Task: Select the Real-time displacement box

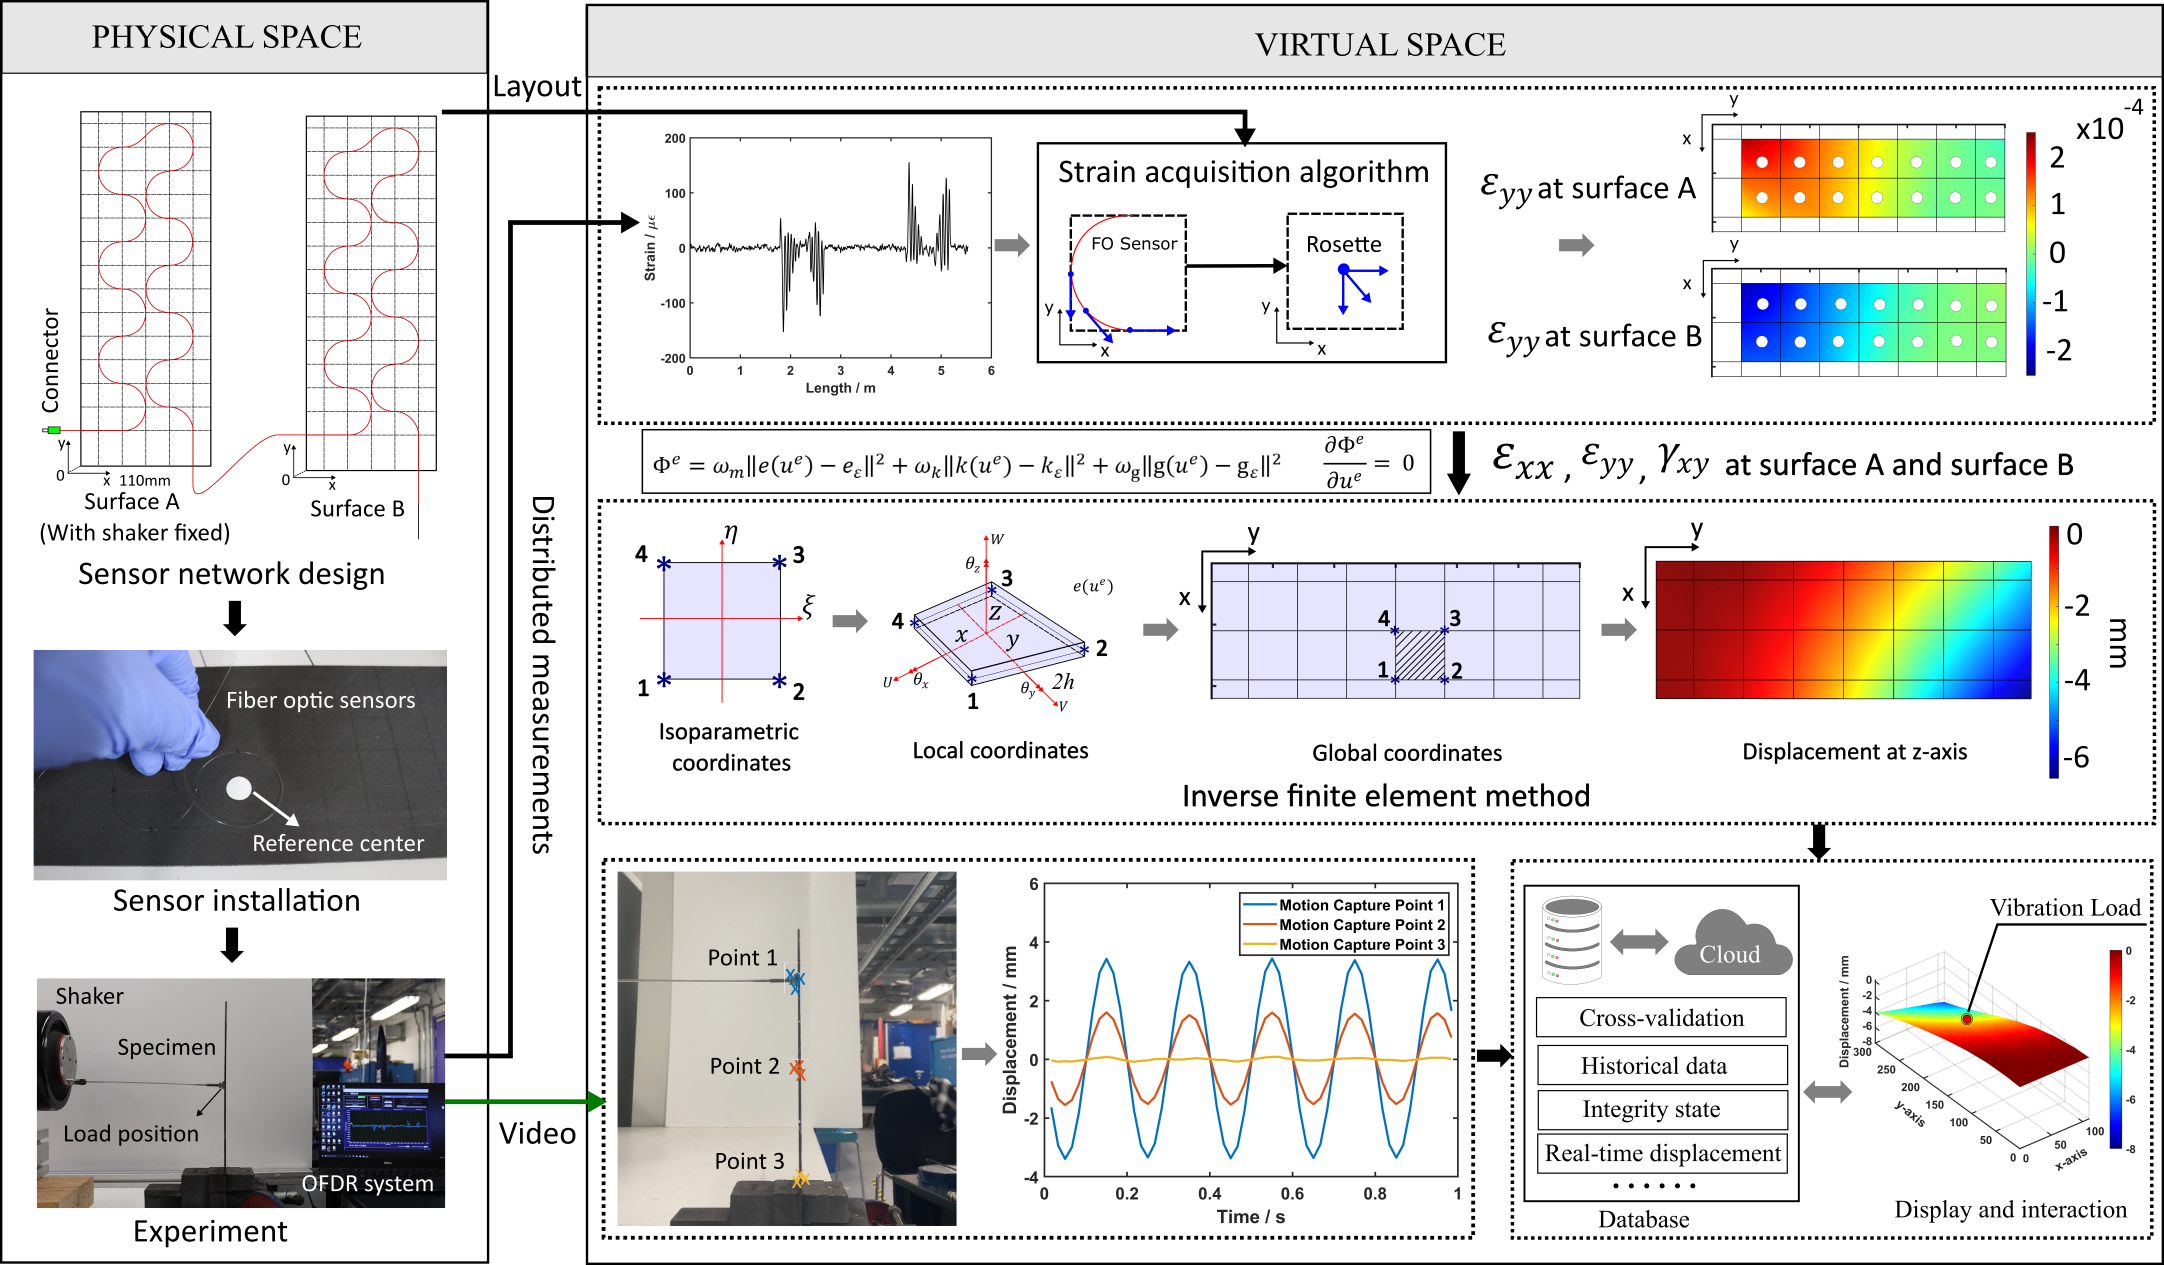Action: (x=1660, y=1154)
